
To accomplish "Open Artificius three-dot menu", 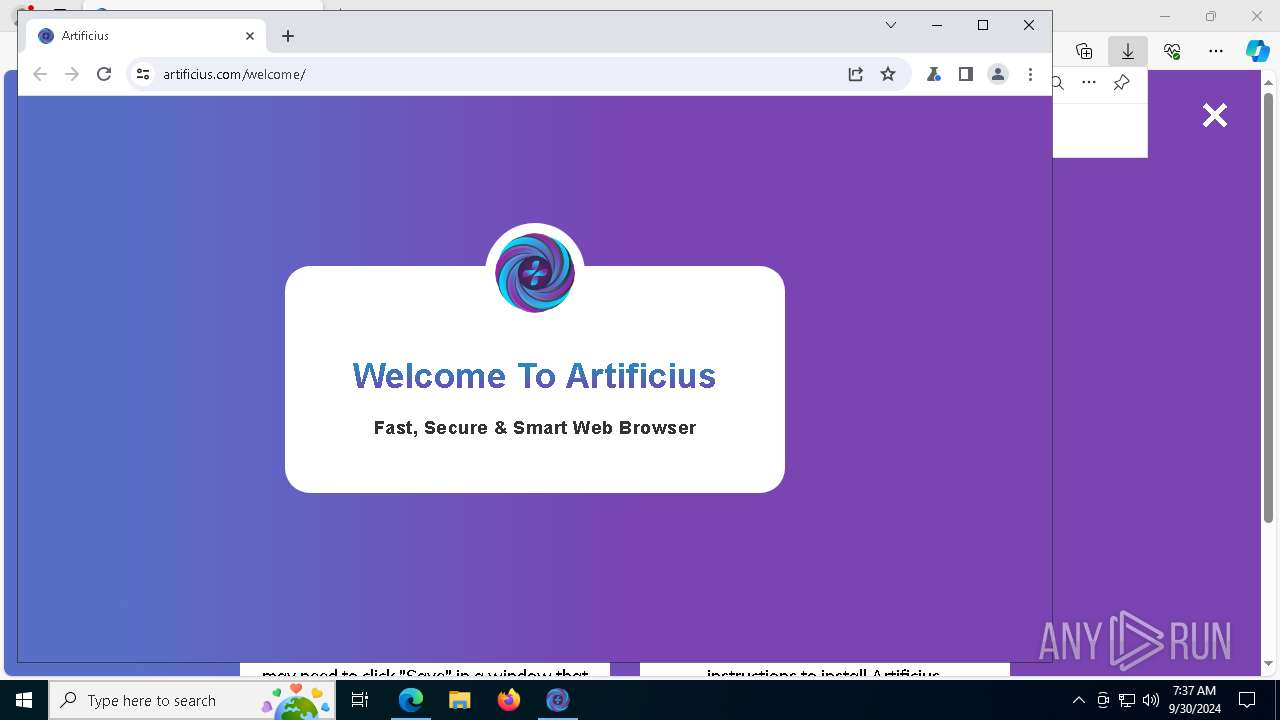I will point(1030,74).
